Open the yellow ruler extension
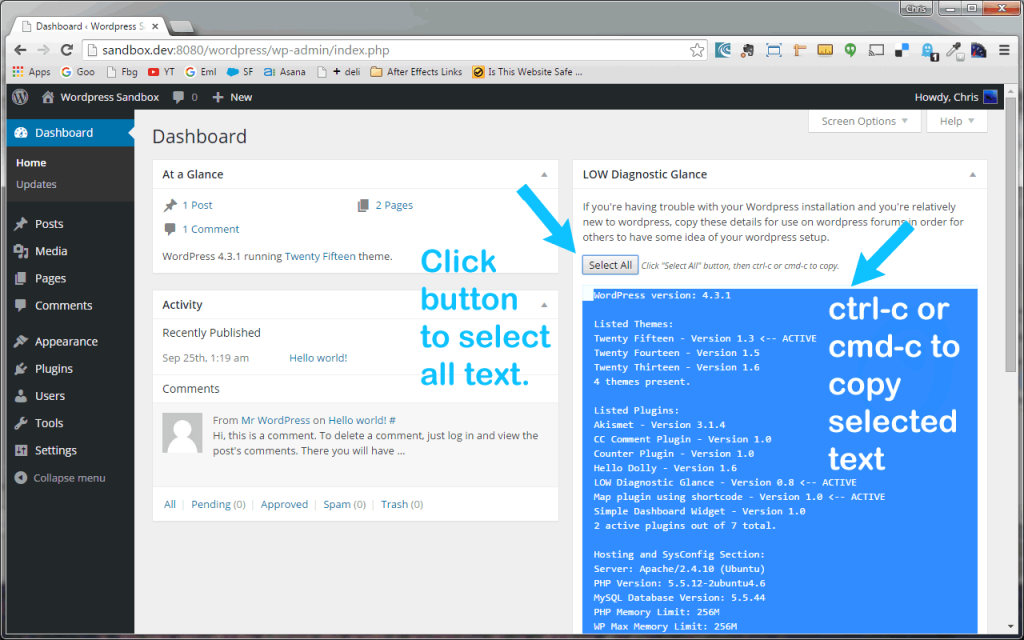1024x640 pixels. point(825,50)
